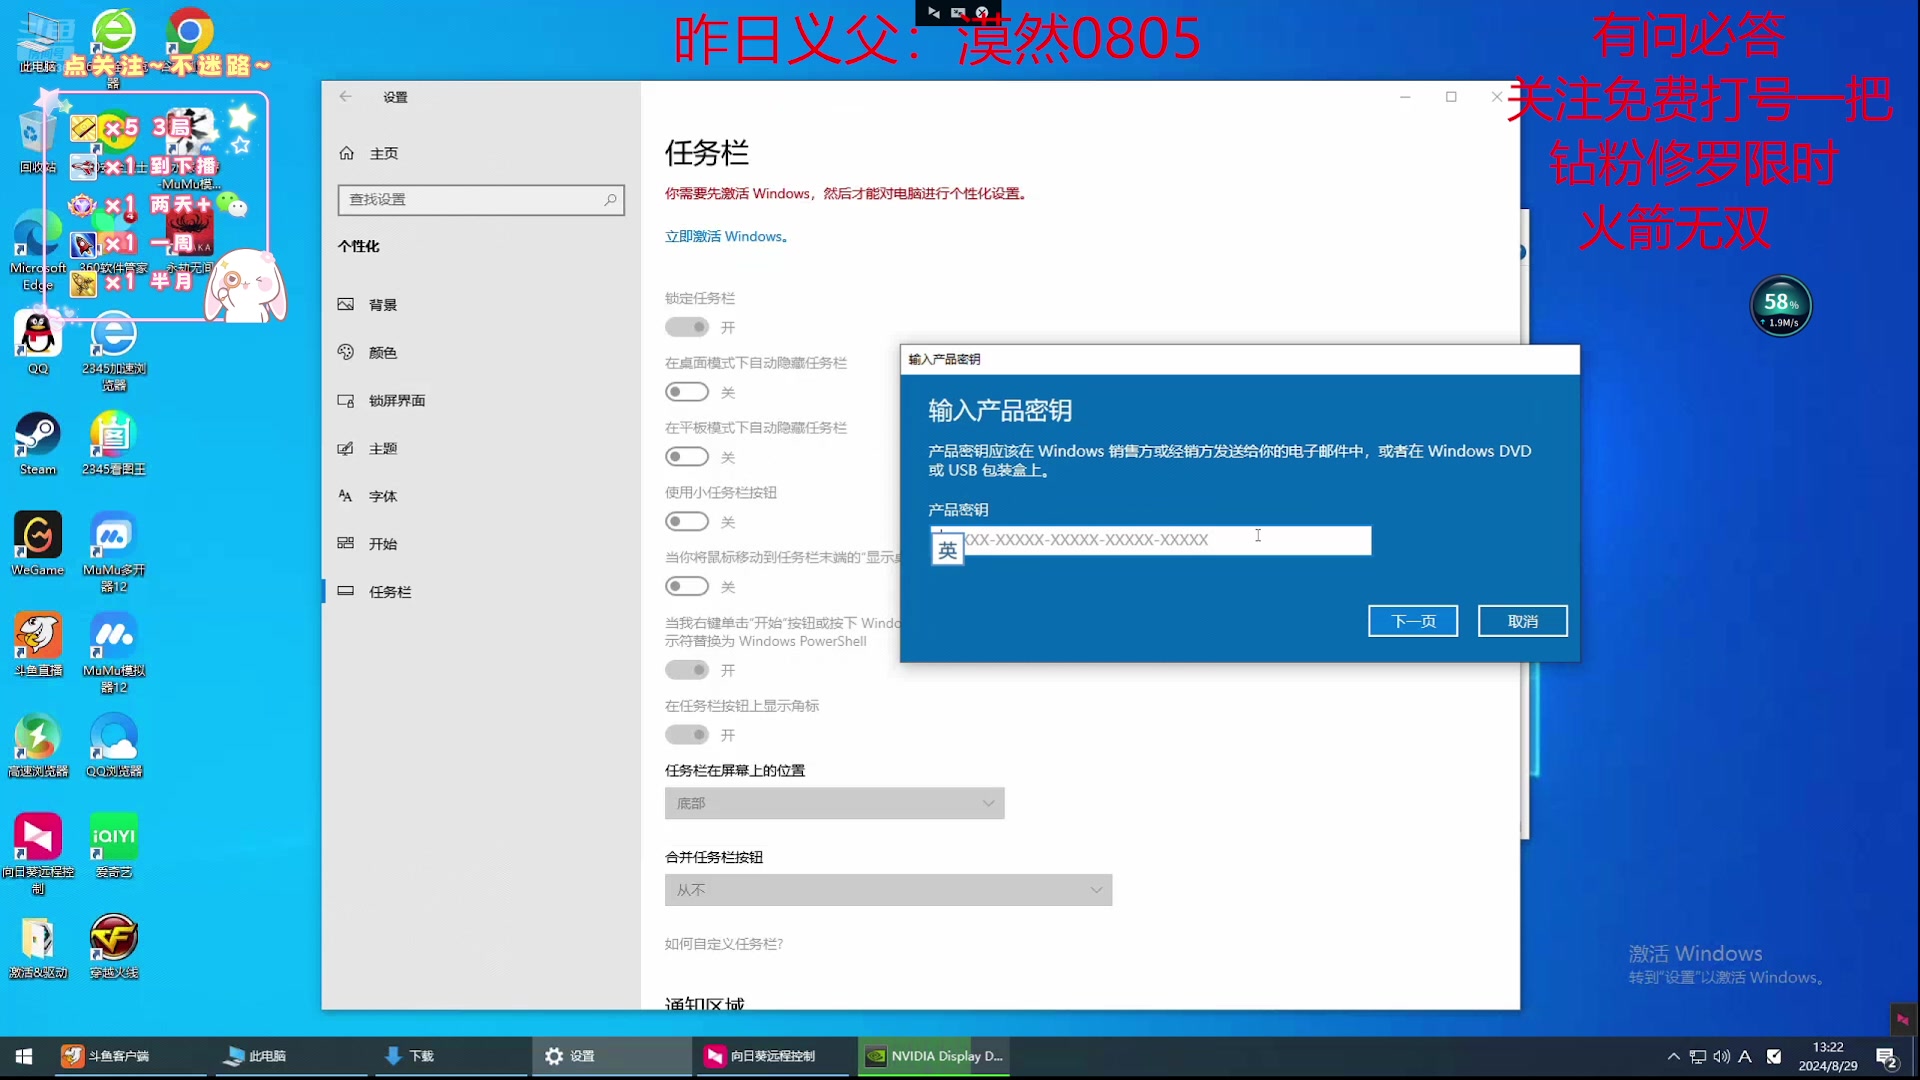Screen dimensions: 1920x1080
Task: Open the QQ desktop icon
Action: [38, 343]
